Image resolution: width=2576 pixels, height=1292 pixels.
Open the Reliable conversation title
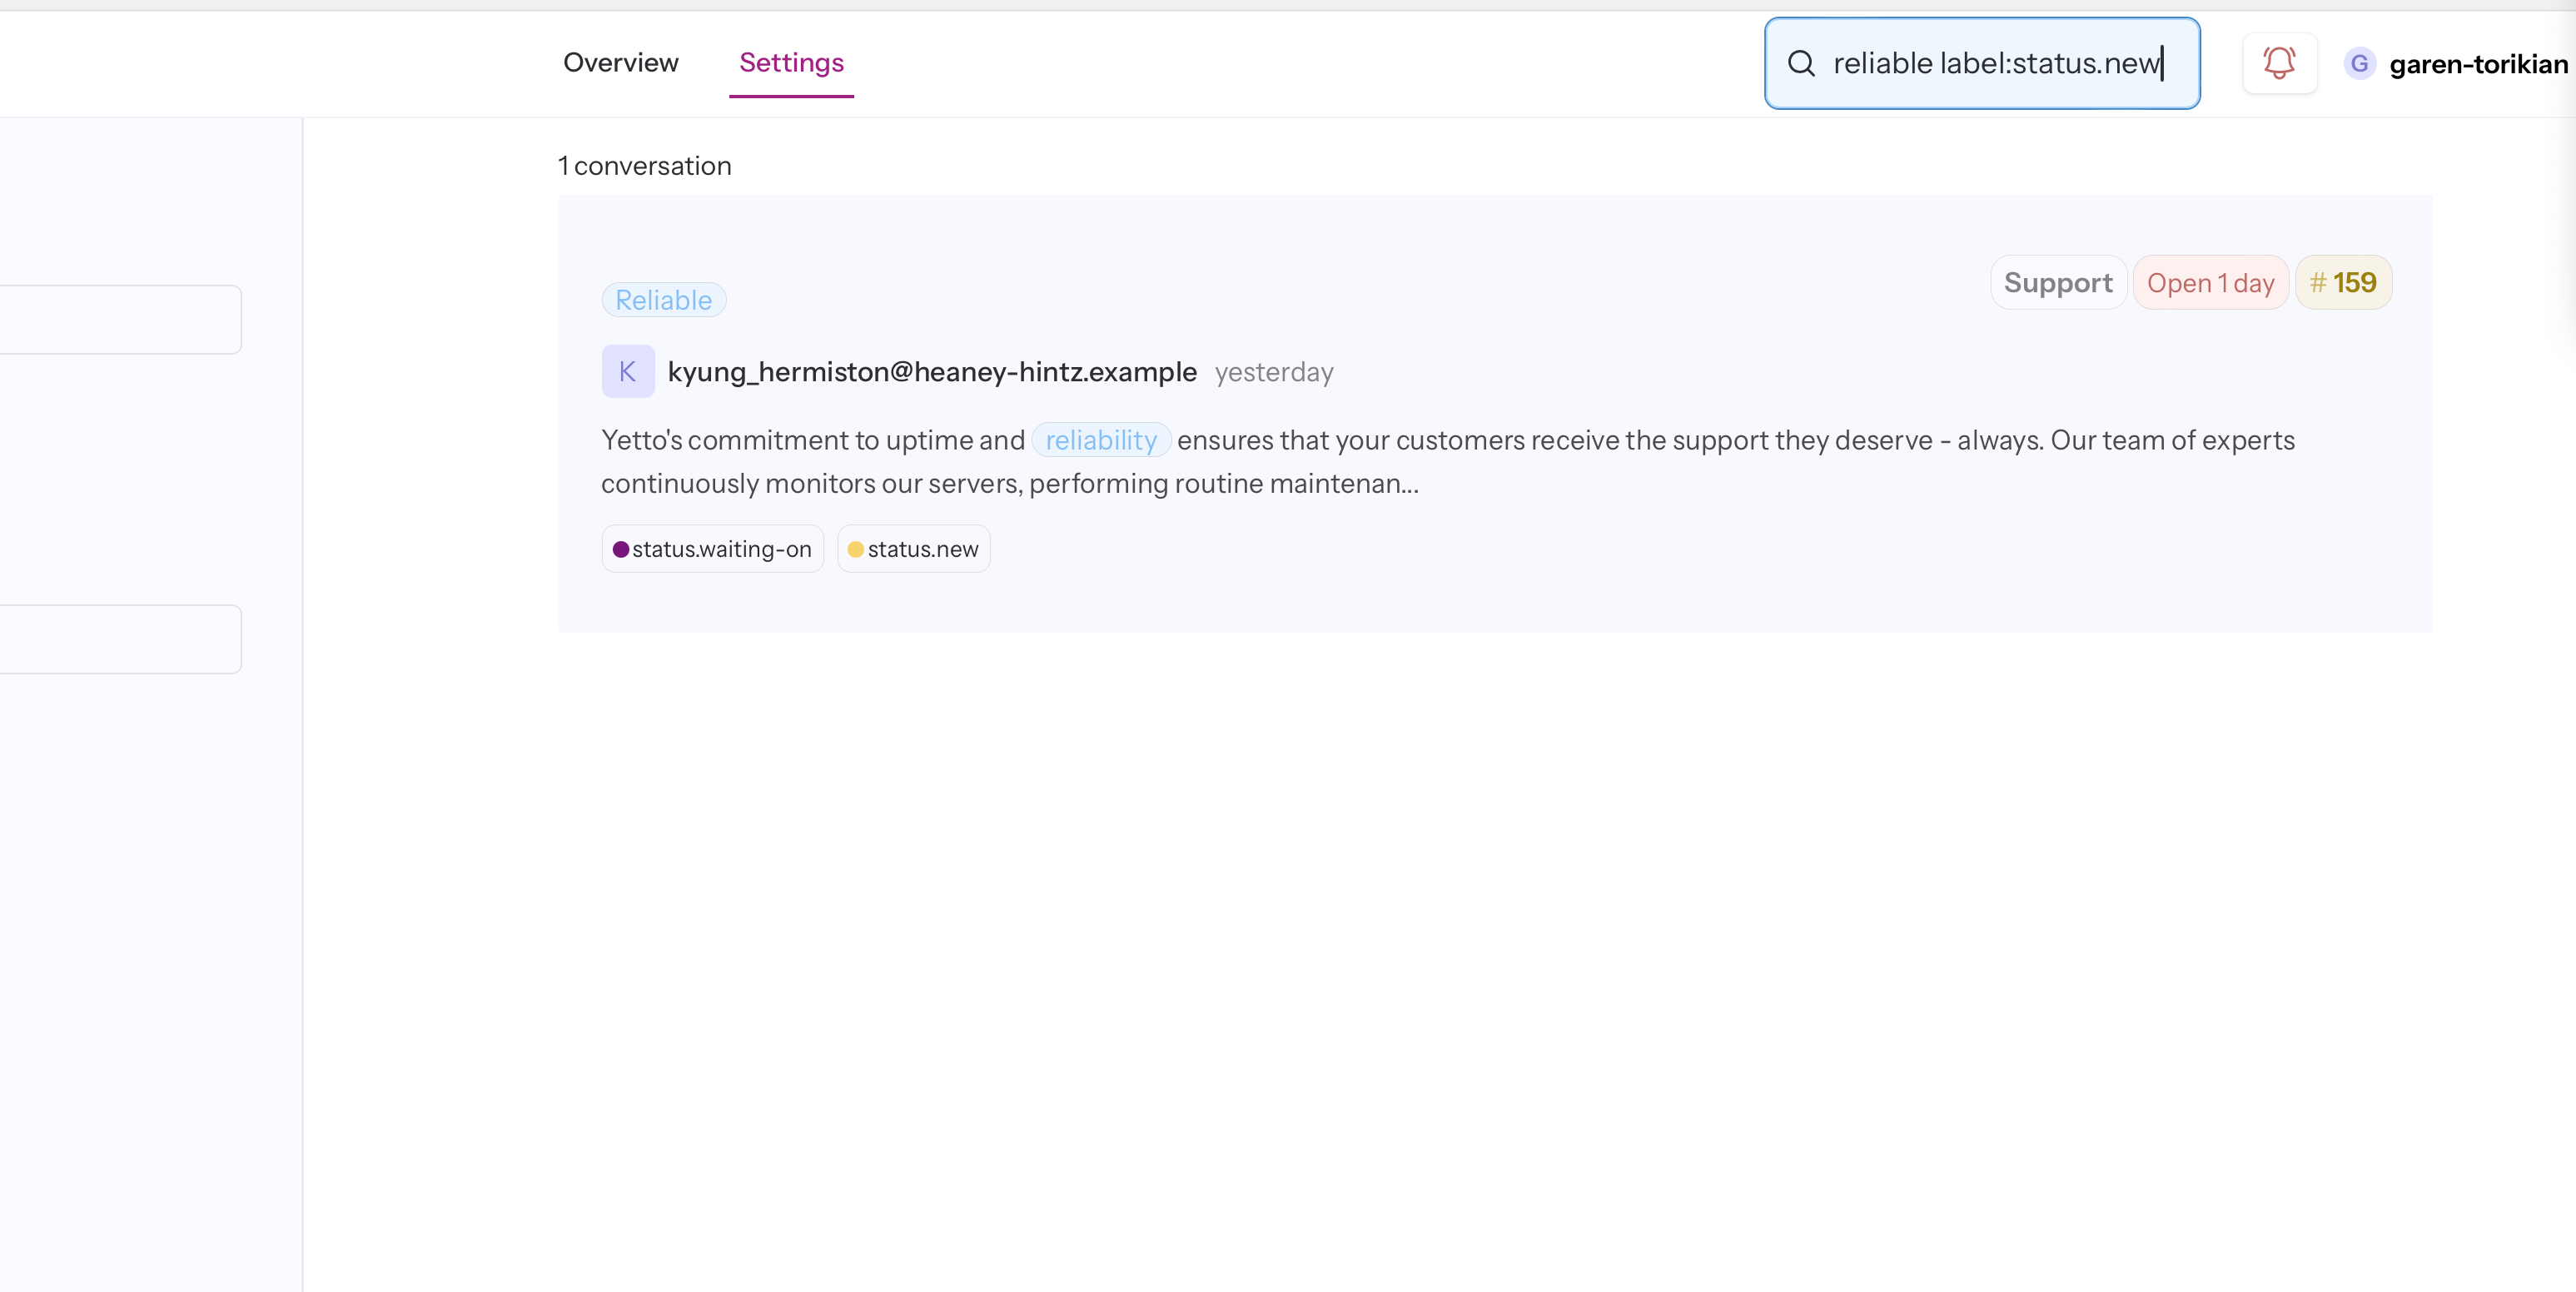pos(663,300)
